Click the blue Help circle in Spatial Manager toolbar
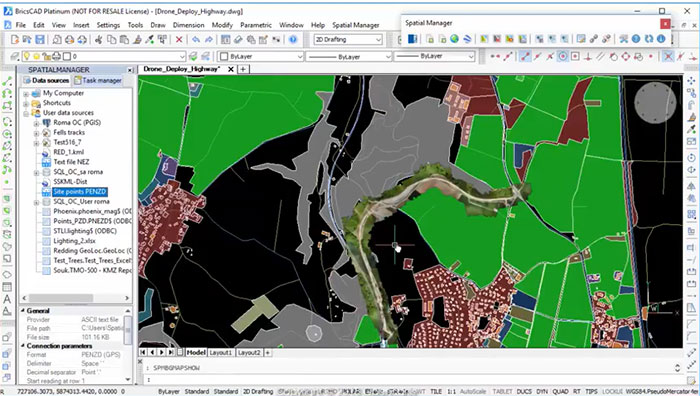Viewport: 700px width, 396px height. (x=636, y=39)
